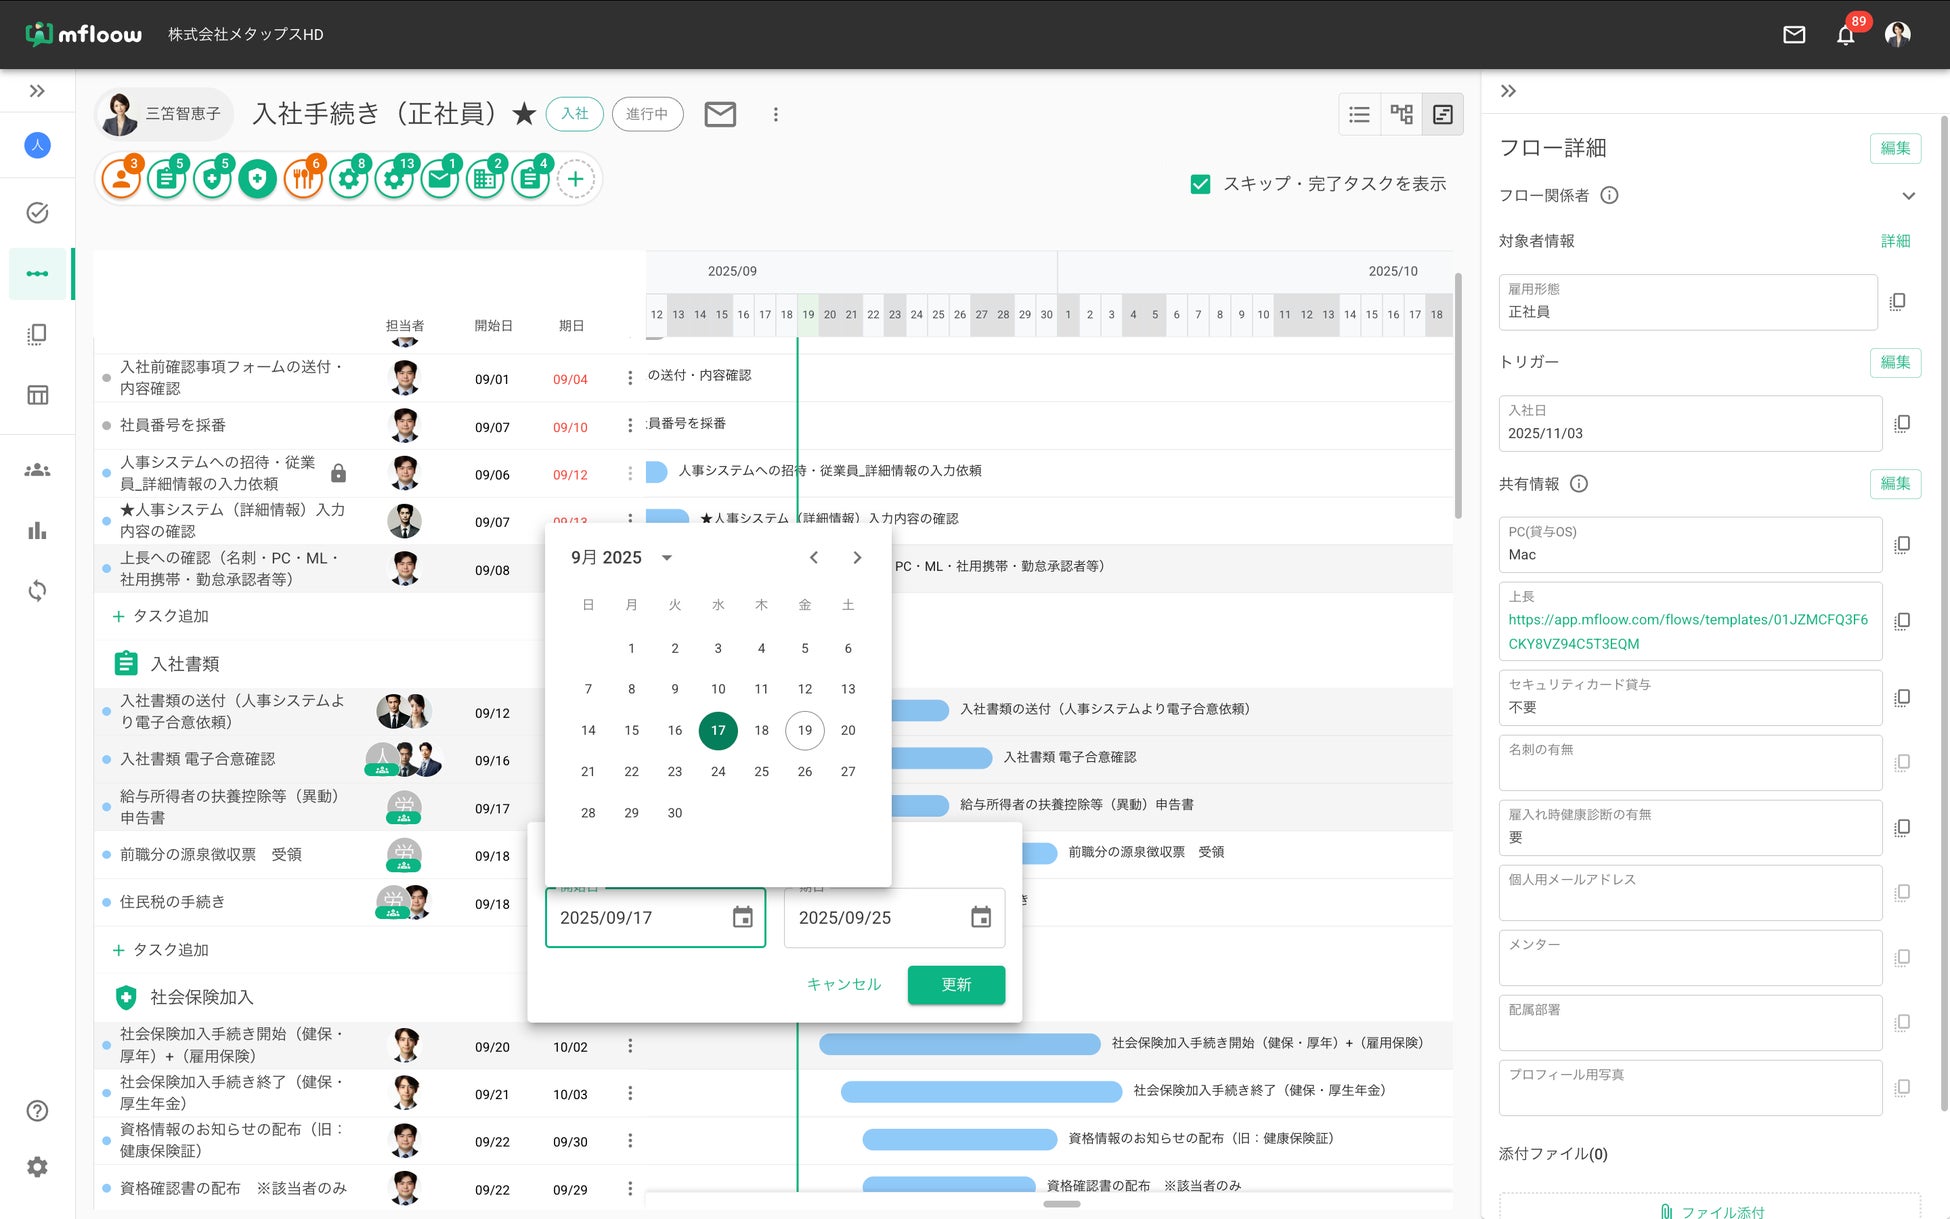Click the 入社 tag chip
The width and height of the screenshot is (1950, 1219).
click(574, 114)
